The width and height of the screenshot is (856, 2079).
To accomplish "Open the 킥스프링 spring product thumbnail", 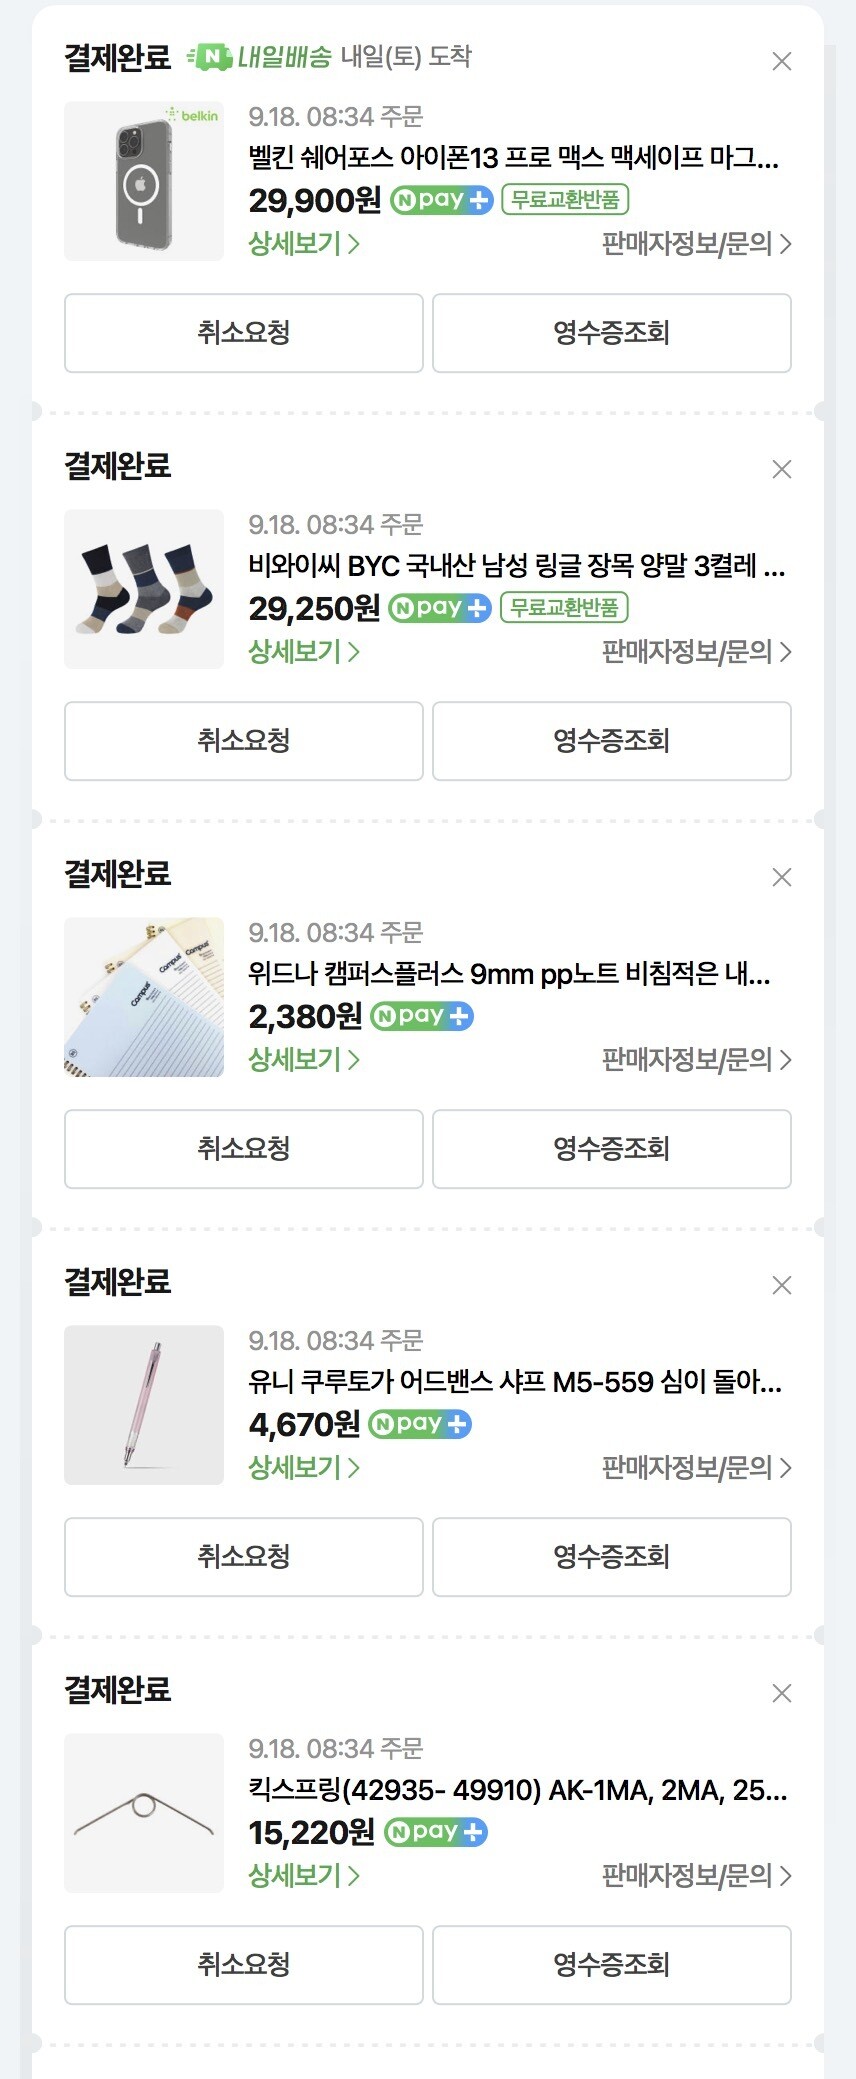I will [144, 1813].
